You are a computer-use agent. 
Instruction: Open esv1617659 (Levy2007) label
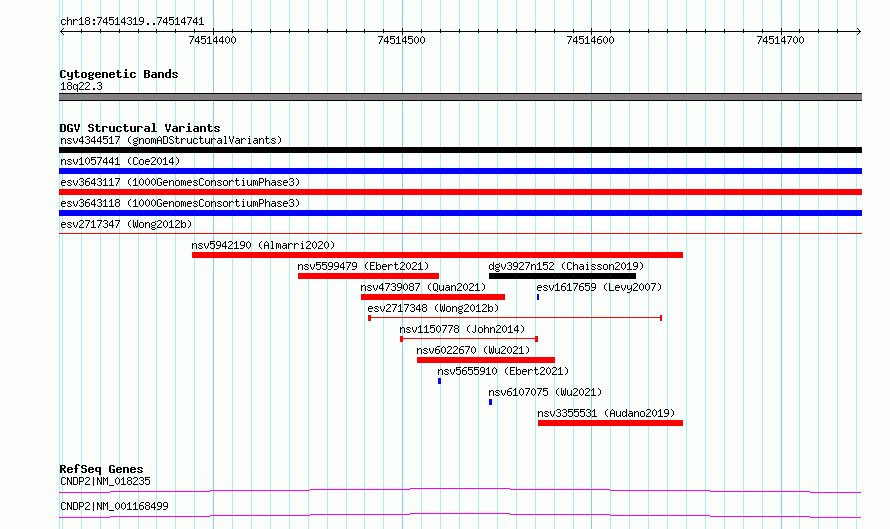click(599, 287)
